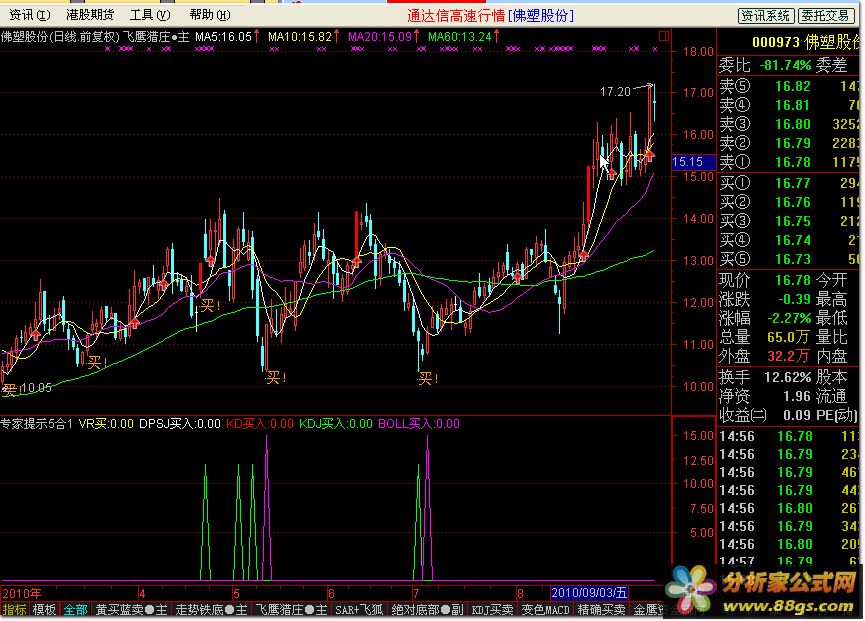This screenshot has height=621, width=865.
Task: Click the 专家提示5合1 indicator name
Action: (36, 424)
